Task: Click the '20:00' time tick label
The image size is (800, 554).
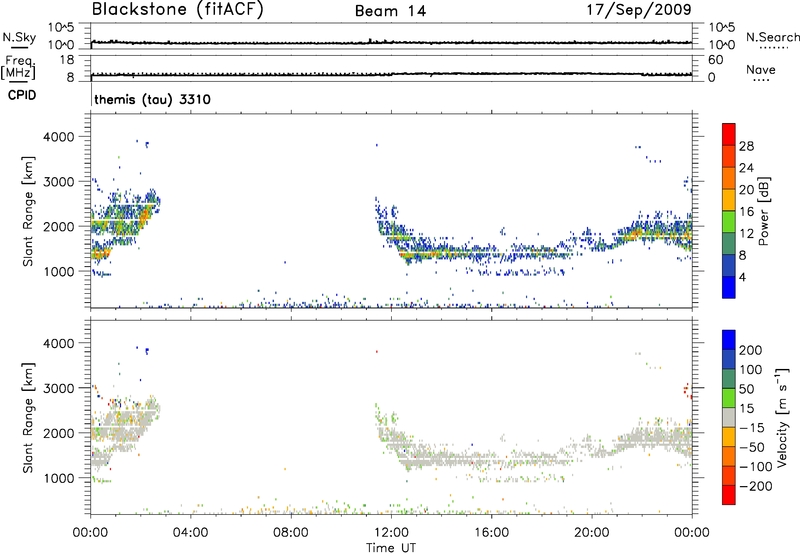Action: 592,533
